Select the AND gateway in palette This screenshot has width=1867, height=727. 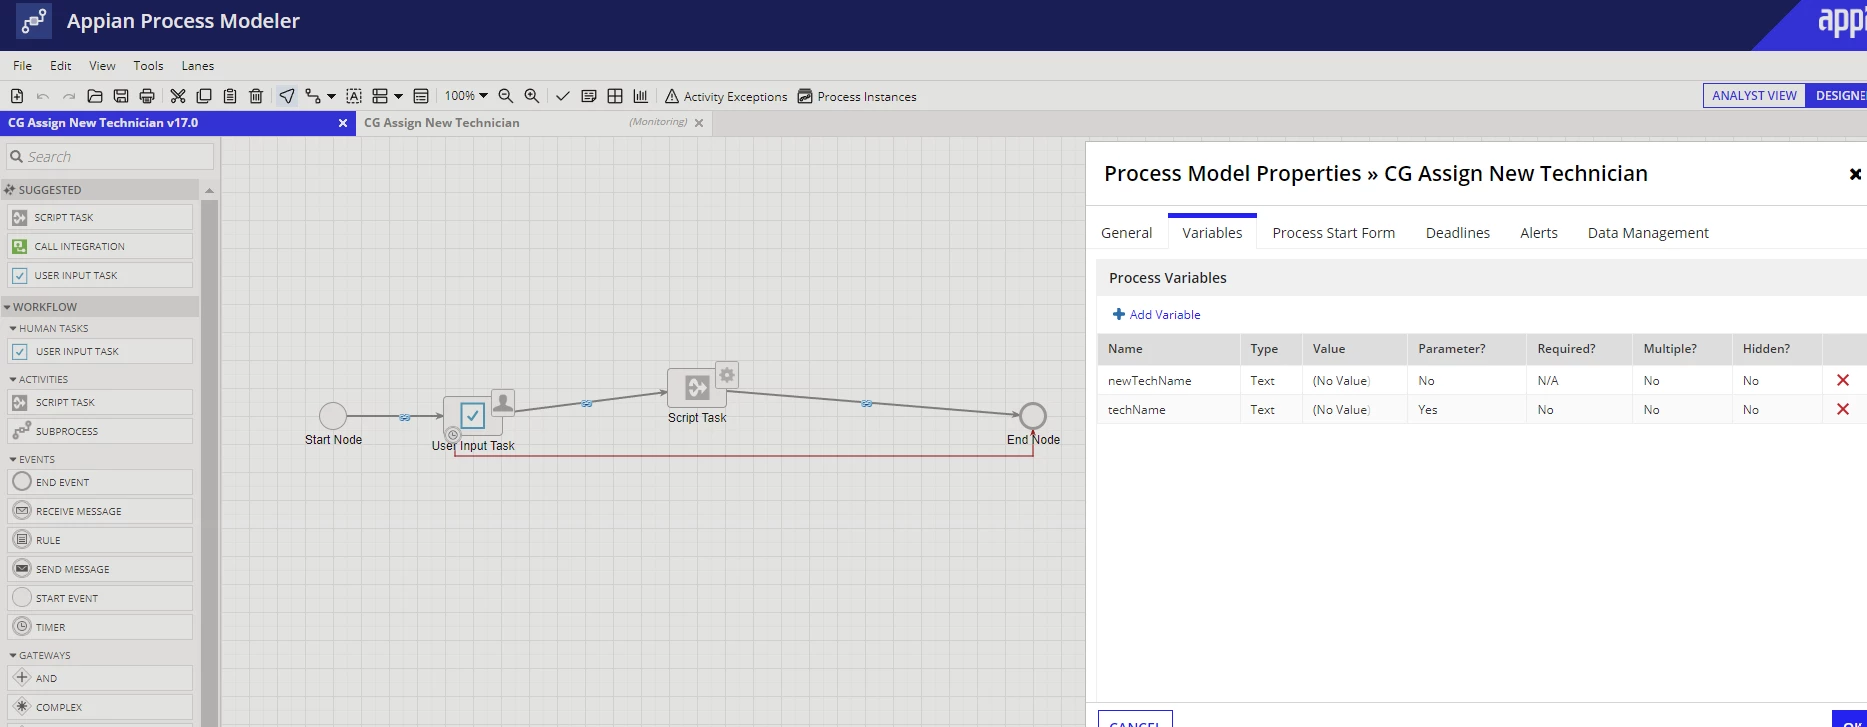point(100,678)
